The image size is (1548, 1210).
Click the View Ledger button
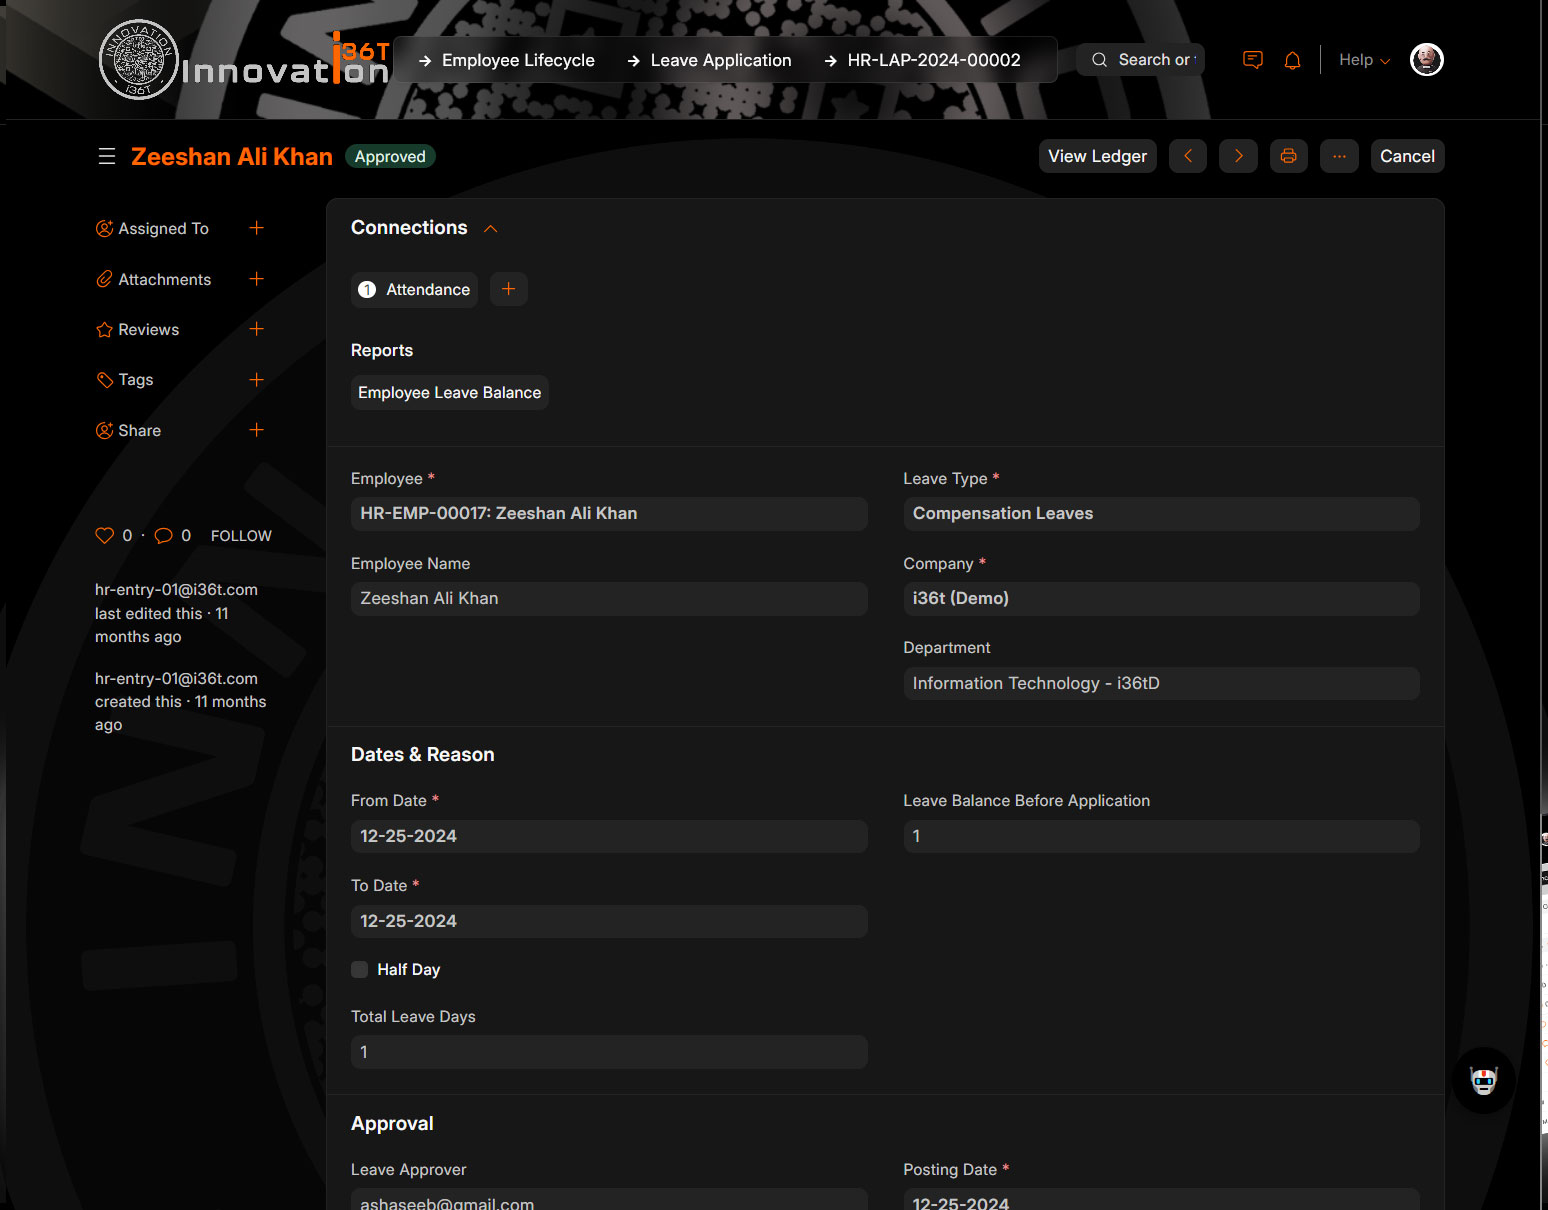[x=1097, y=156]
